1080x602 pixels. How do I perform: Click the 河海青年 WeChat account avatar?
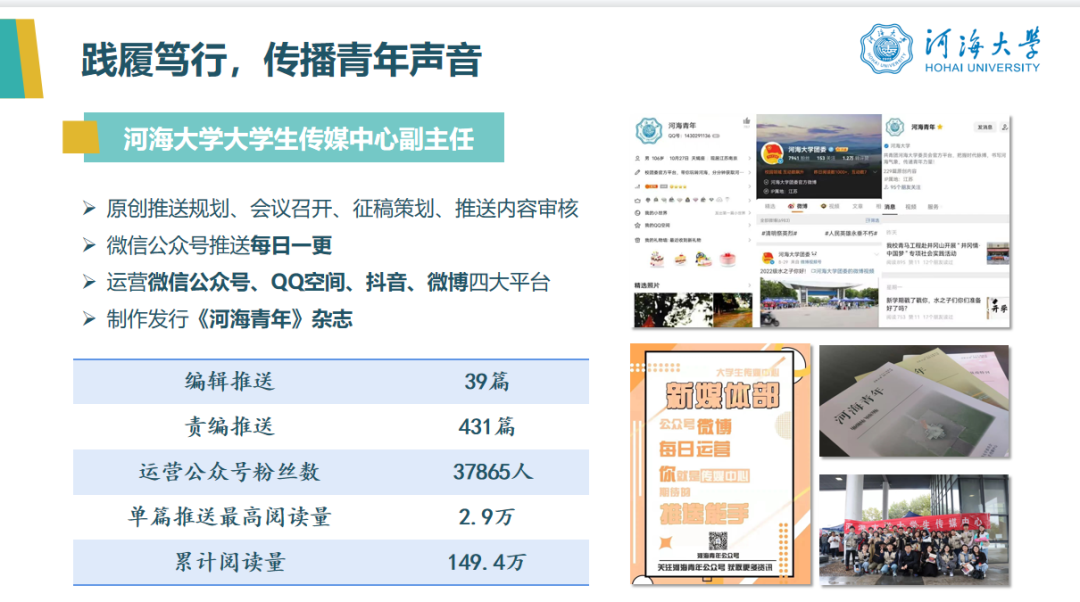point(895,126)
